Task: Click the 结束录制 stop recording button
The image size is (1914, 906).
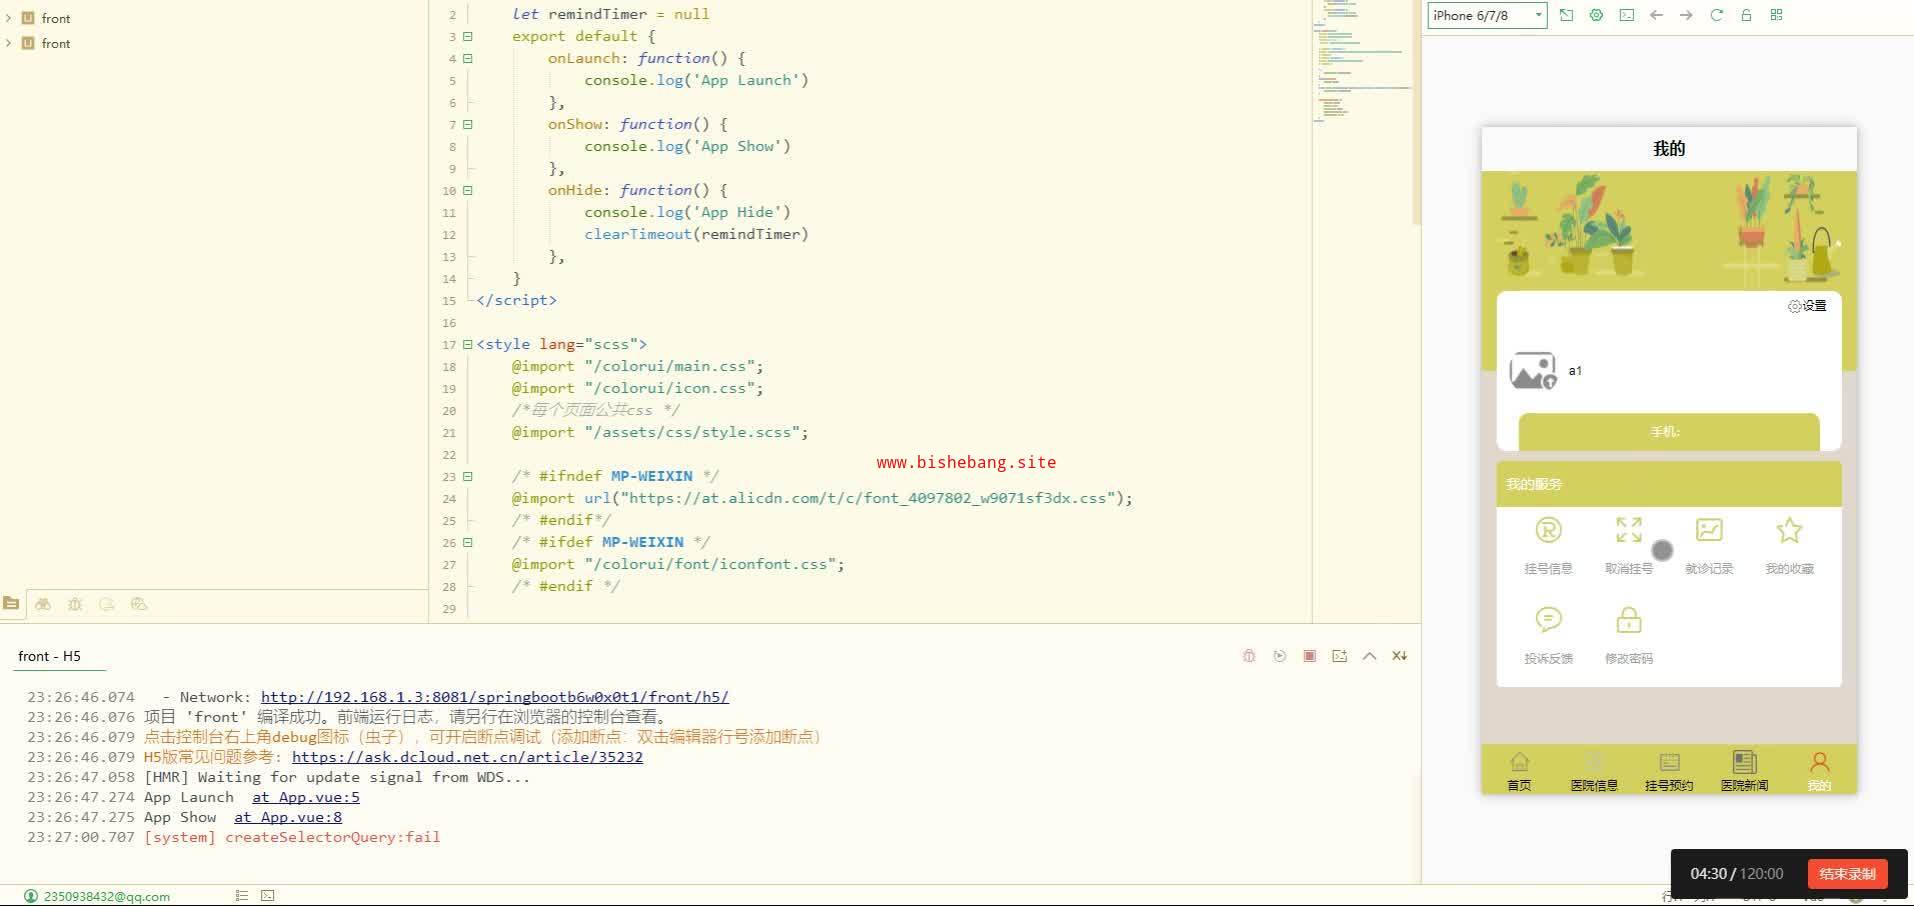Action: pyautogui.click(x=1847, y=873)
